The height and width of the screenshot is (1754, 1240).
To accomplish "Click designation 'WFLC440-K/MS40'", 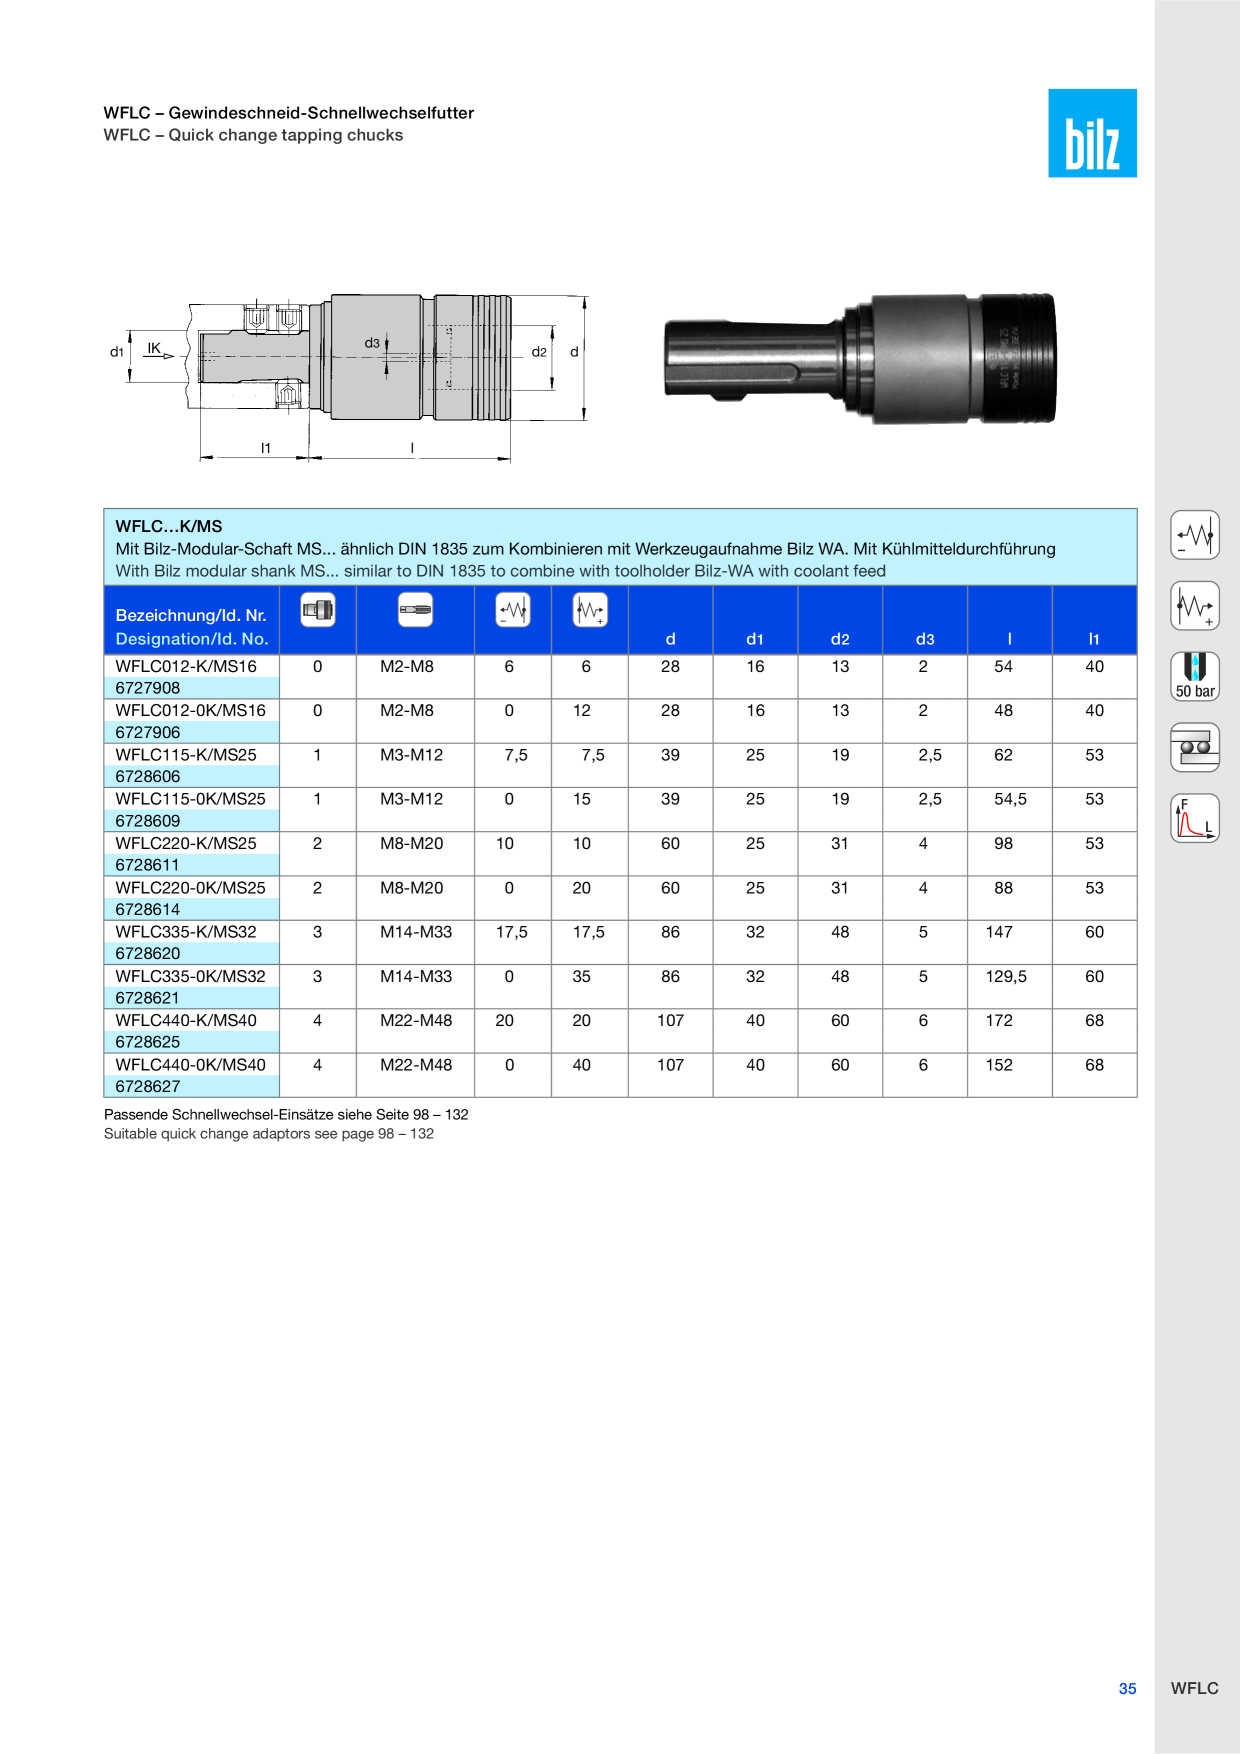I will tap(186, 1020).
